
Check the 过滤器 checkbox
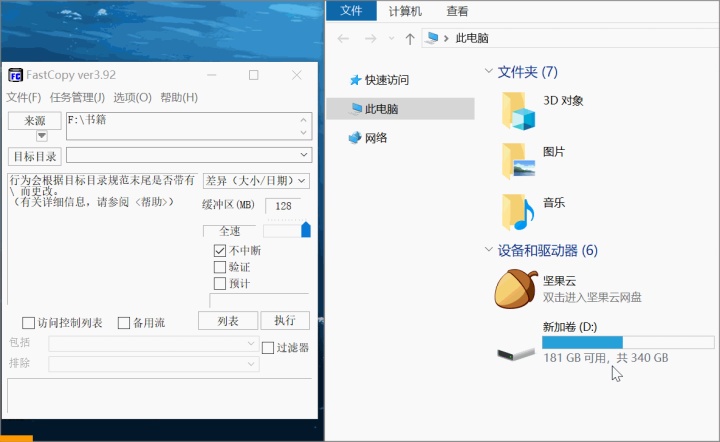(268, 348)
